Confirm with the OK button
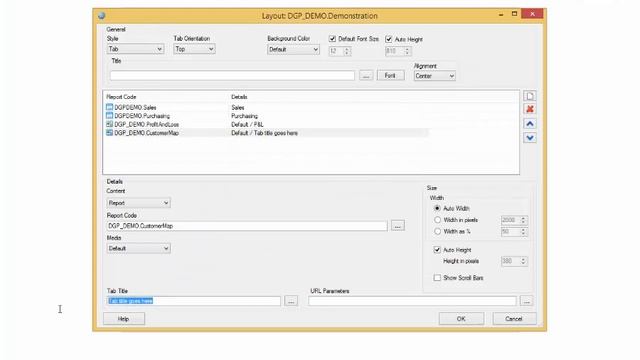The width and height of the screenshot is (640, 360). pos(461,319)
